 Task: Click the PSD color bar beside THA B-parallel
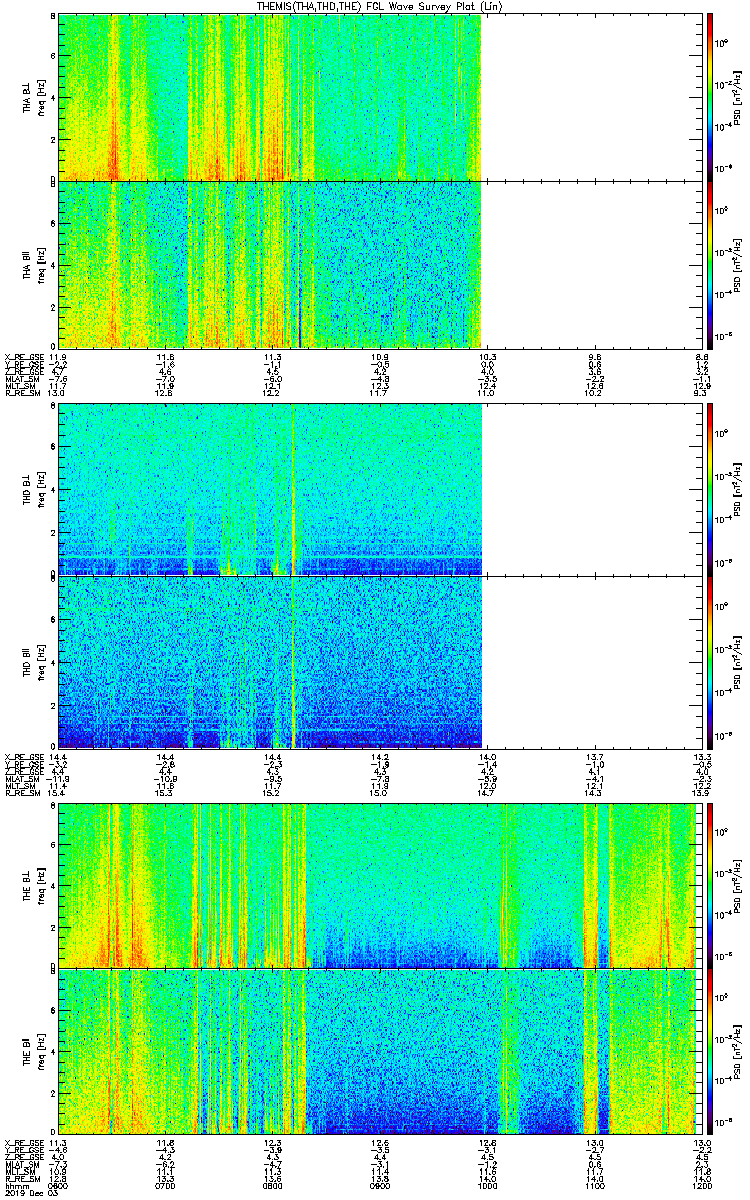click(711, 264)
